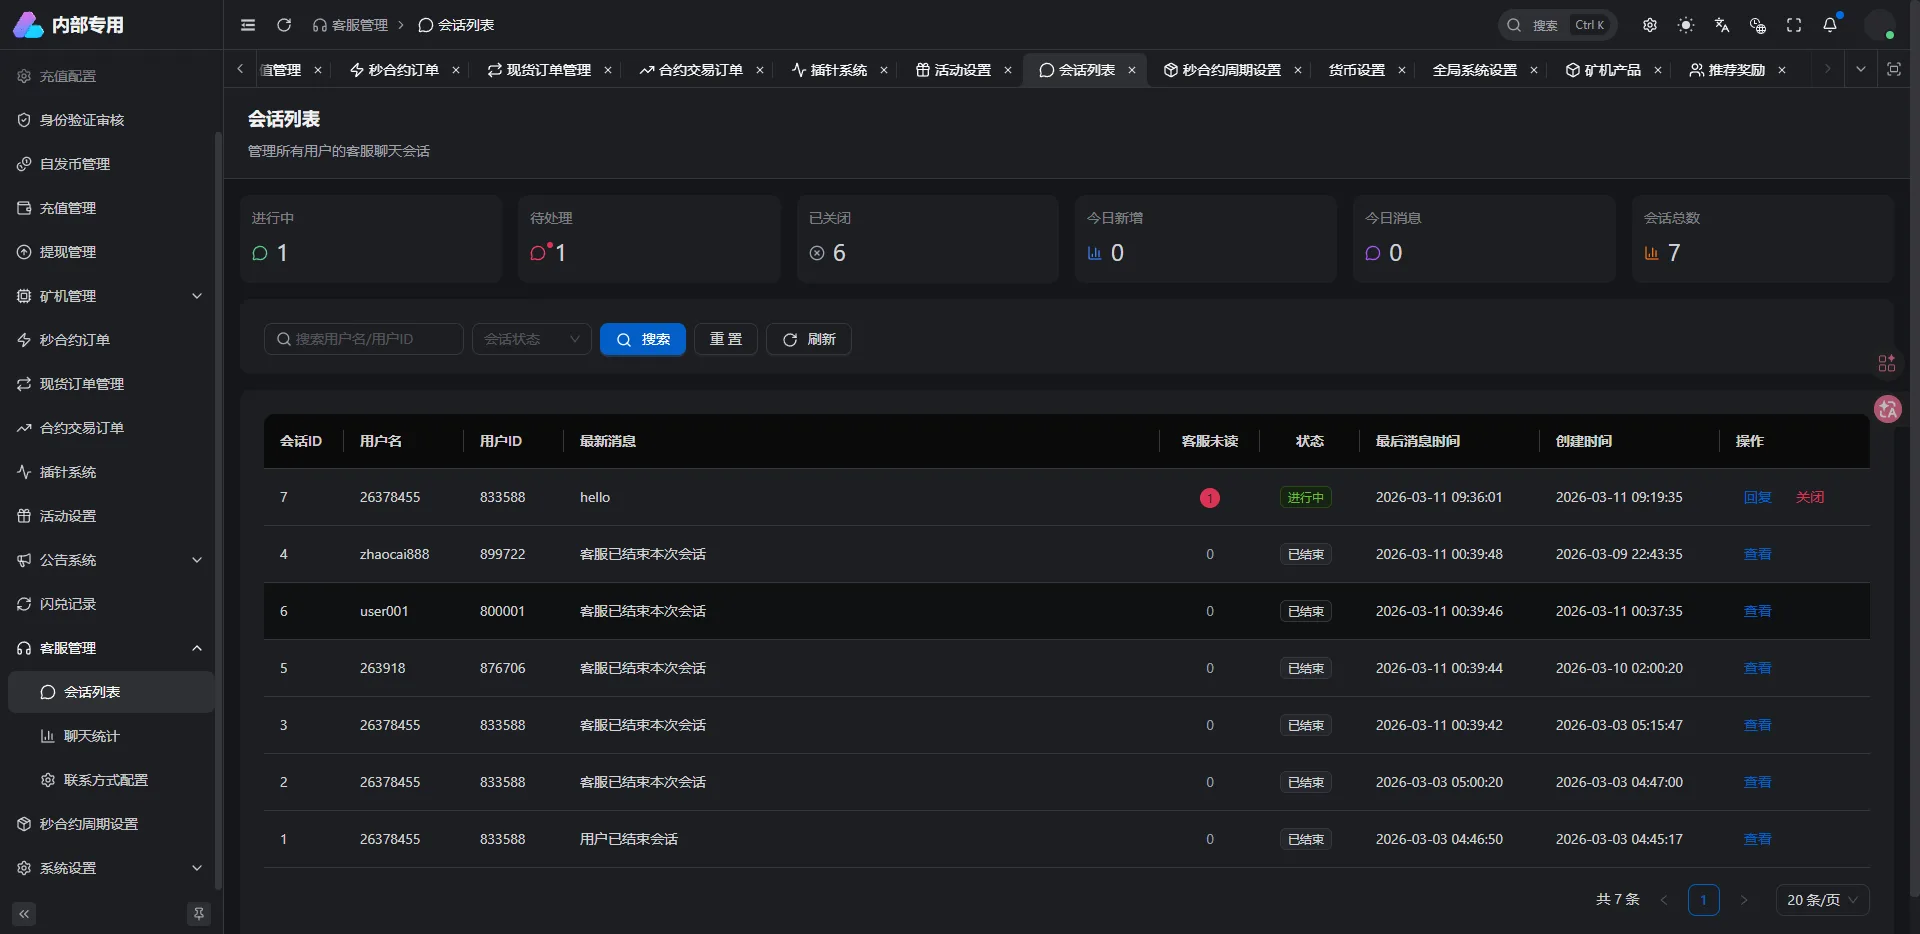The width and height of the screenshot is (1920, 934).
Task: Open the settings gear in top bar
Action: [1650, 25]
